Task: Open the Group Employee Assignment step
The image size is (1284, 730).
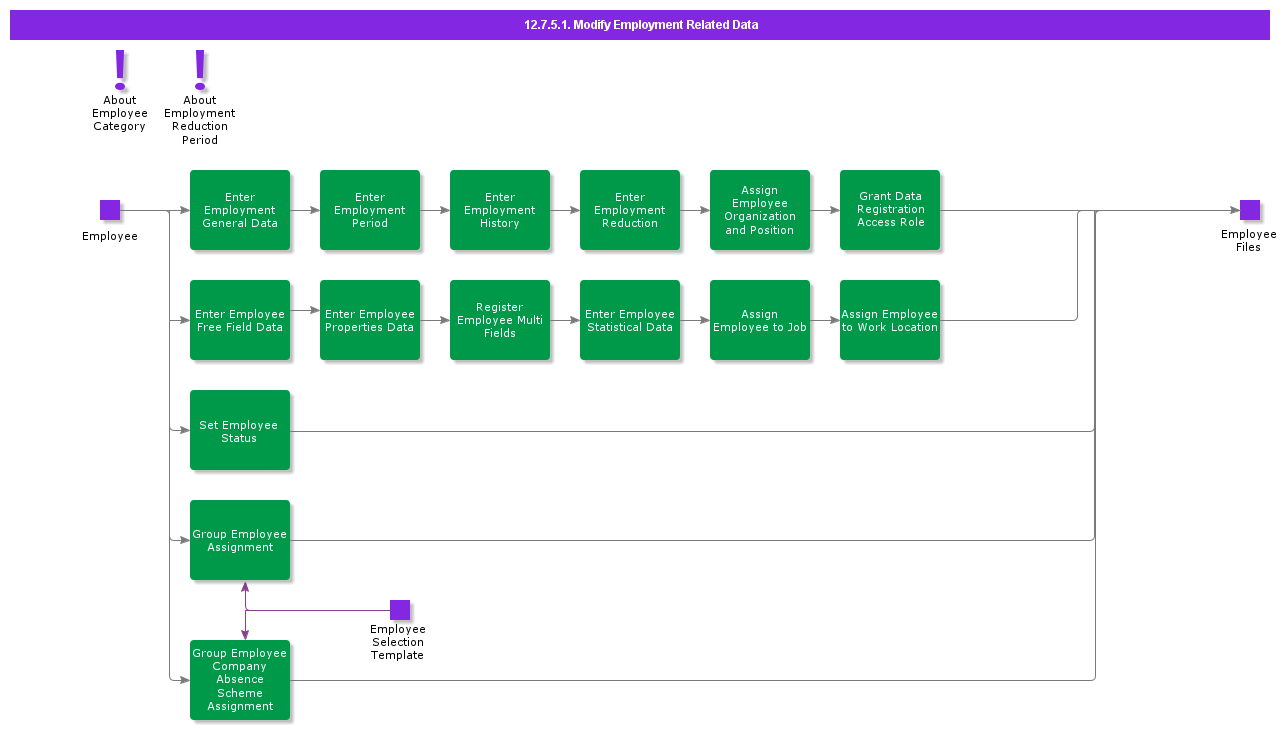Action: (x=240, y=540)
